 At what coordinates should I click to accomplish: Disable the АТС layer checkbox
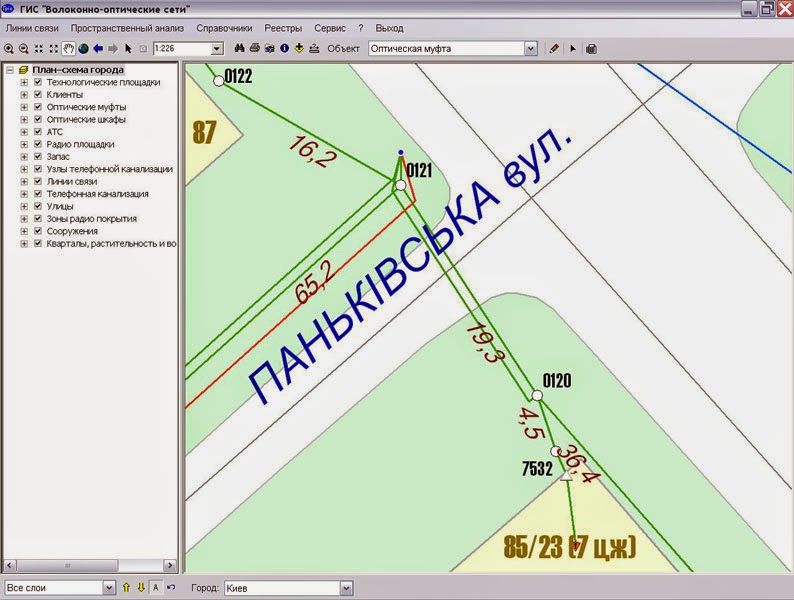(x=37, y=132)
